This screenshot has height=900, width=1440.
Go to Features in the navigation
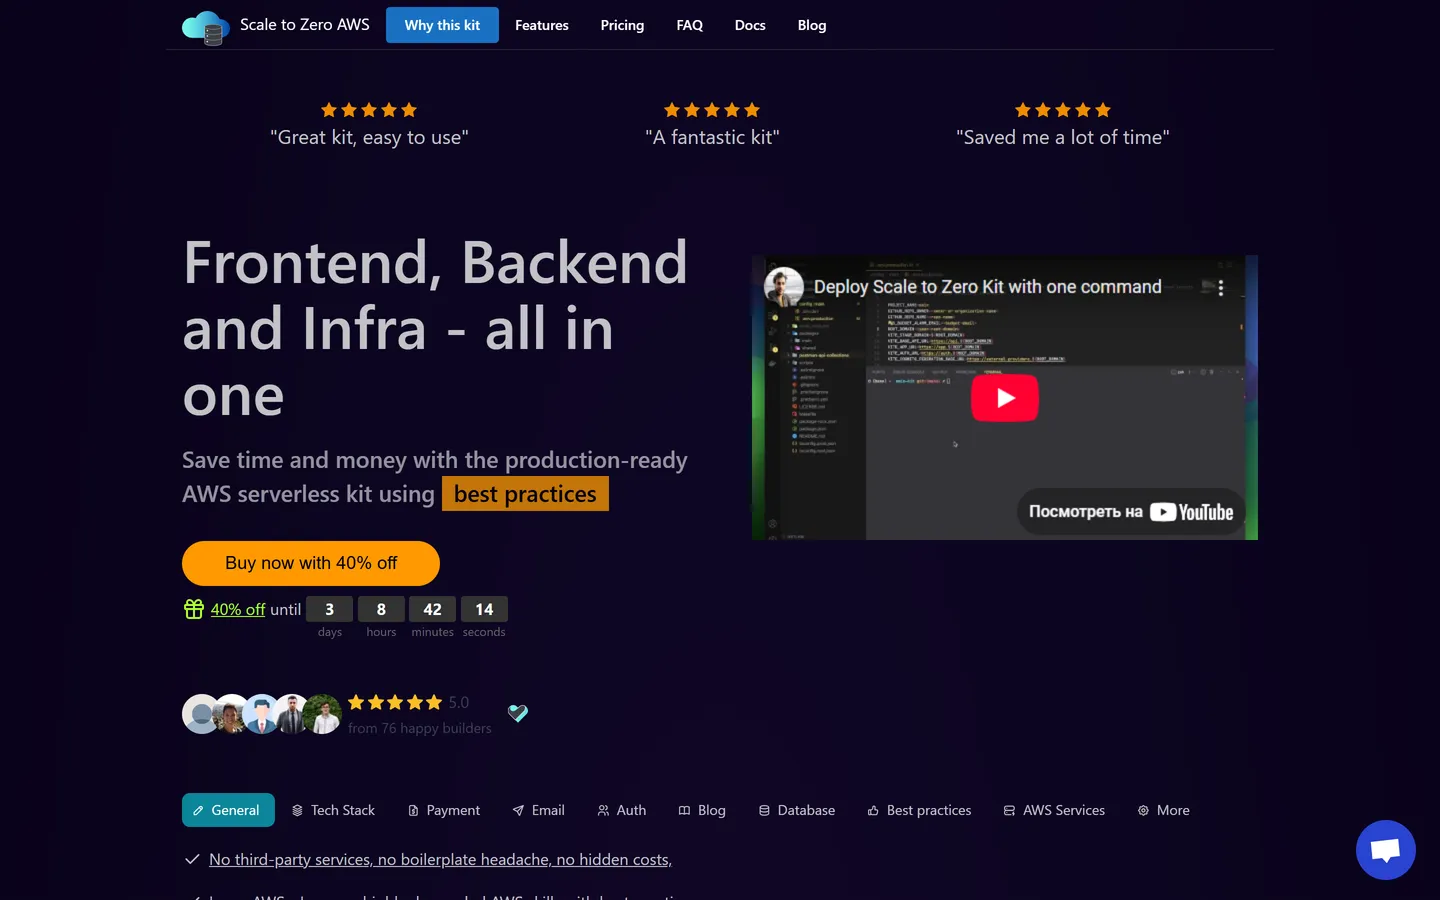click(542, 25)
